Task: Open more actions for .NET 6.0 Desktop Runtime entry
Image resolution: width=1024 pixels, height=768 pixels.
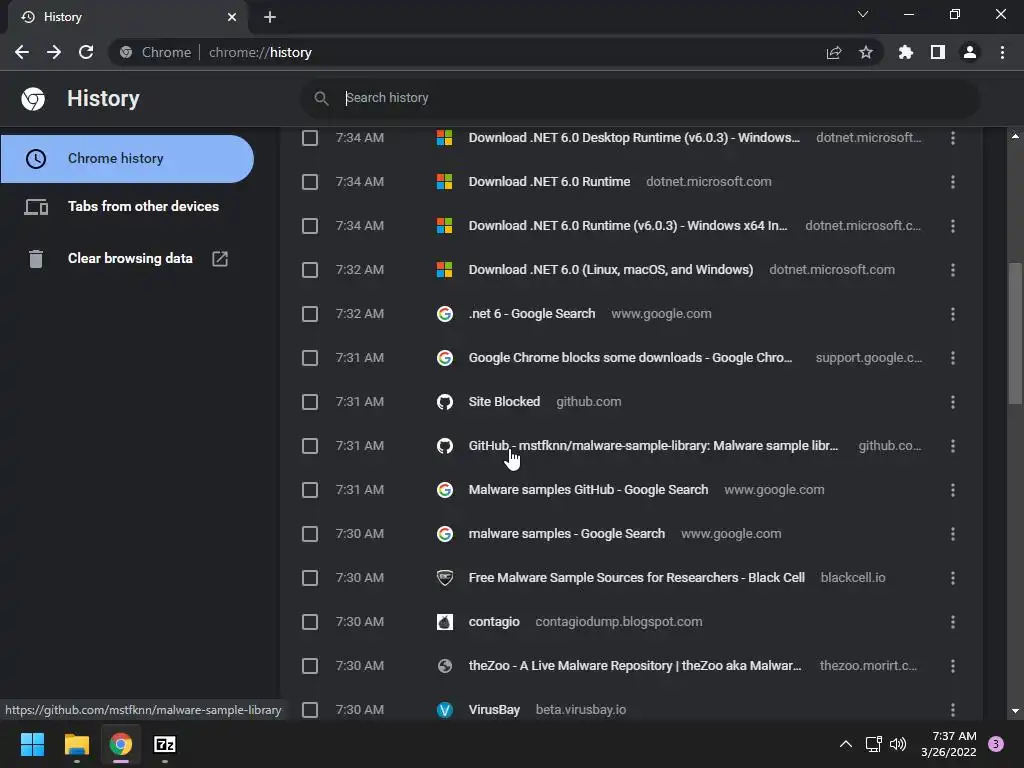Action: (x=953, y=138)
